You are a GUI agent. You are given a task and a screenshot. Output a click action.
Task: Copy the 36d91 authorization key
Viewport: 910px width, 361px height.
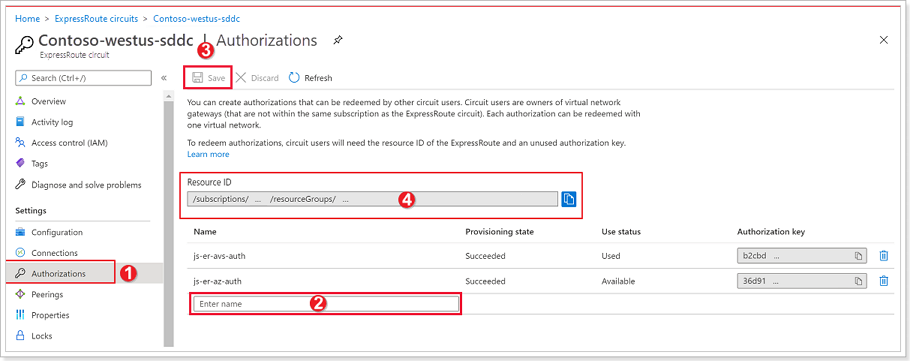tap(858, 281)
